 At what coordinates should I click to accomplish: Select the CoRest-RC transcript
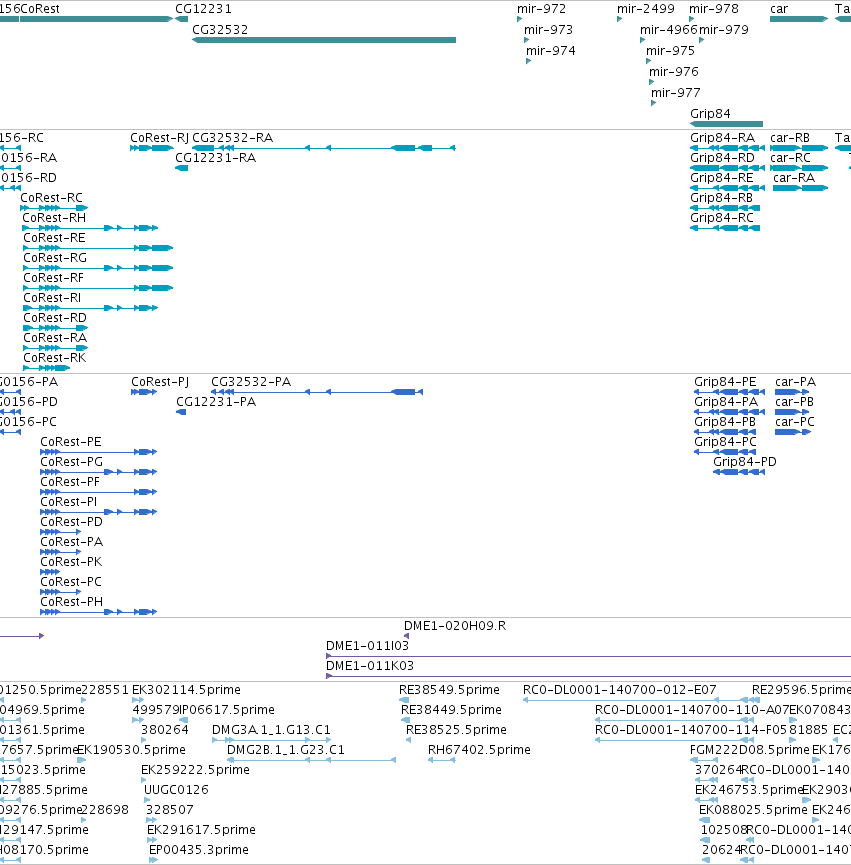pos(54,208)
